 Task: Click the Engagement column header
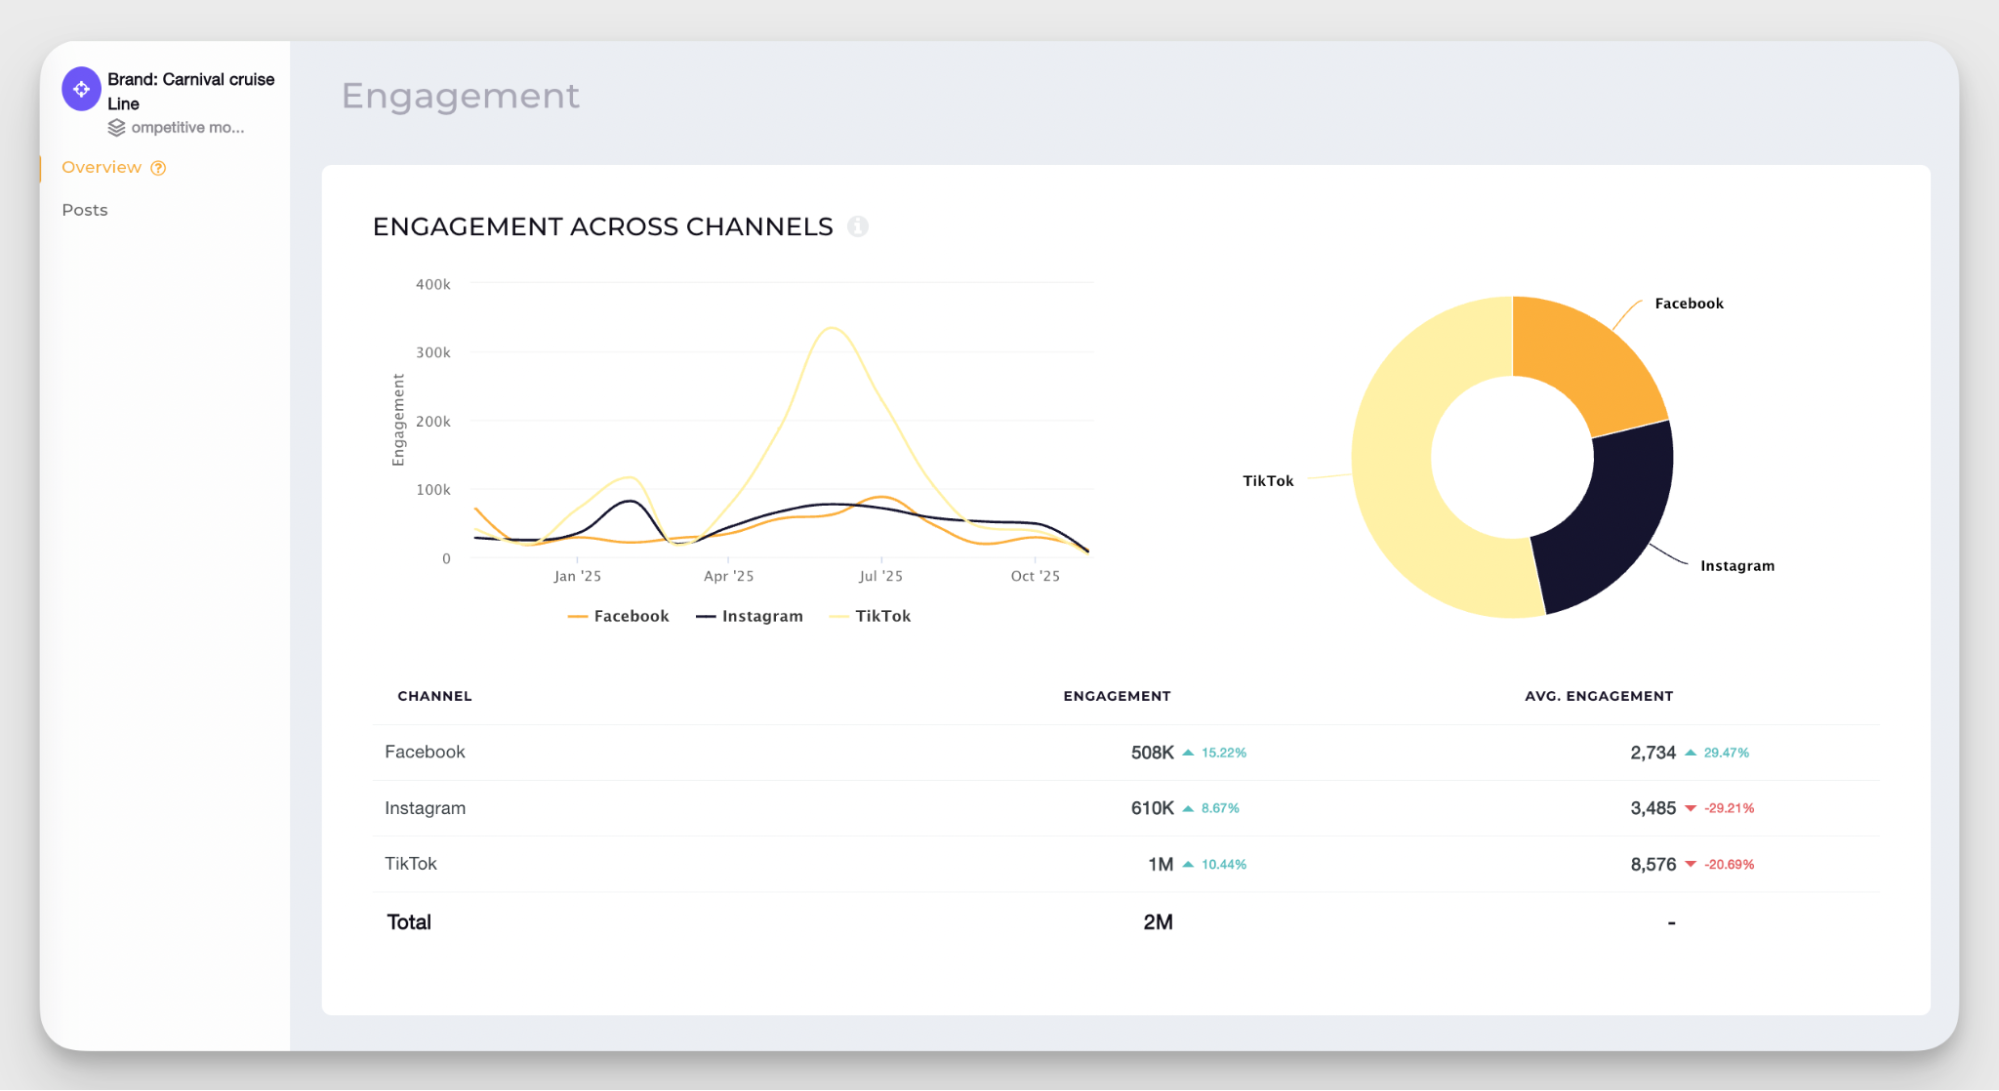1117,696
